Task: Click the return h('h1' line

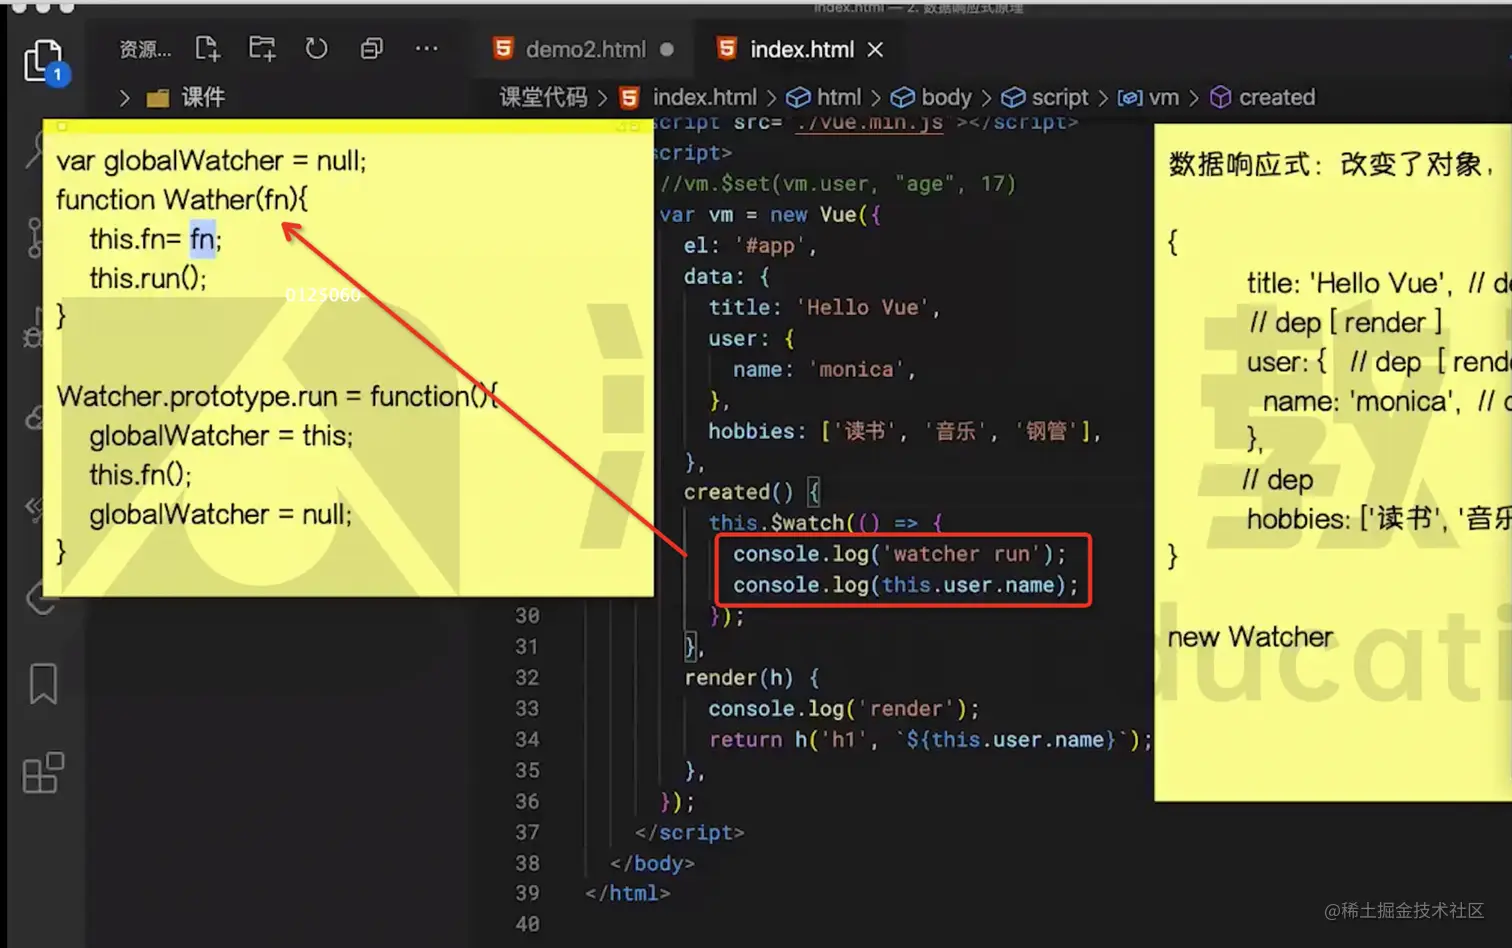Action: (x=930, y=740)
